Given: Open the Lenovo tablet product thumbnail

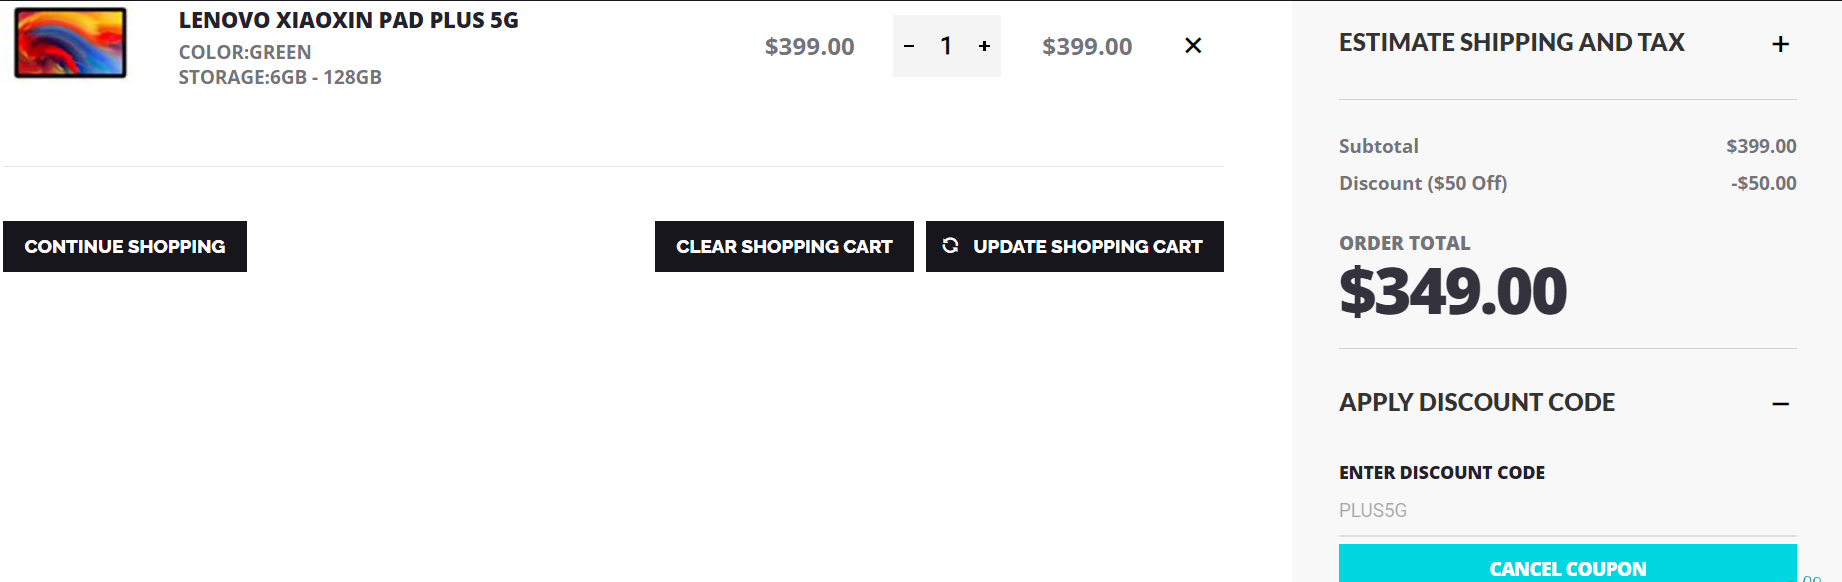Looking at the screenshot, I should (70, 44).
